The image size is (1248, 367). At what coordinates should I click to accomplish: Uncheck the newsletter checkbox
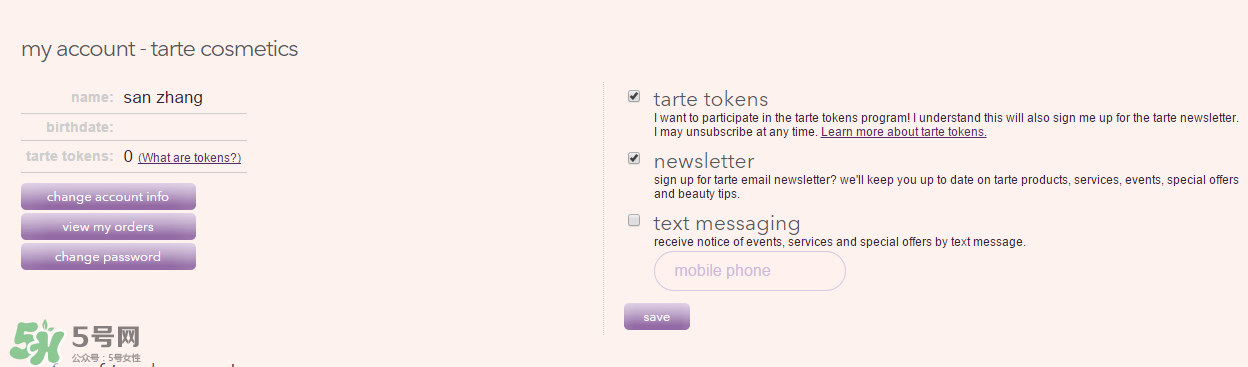pos(634,159)
